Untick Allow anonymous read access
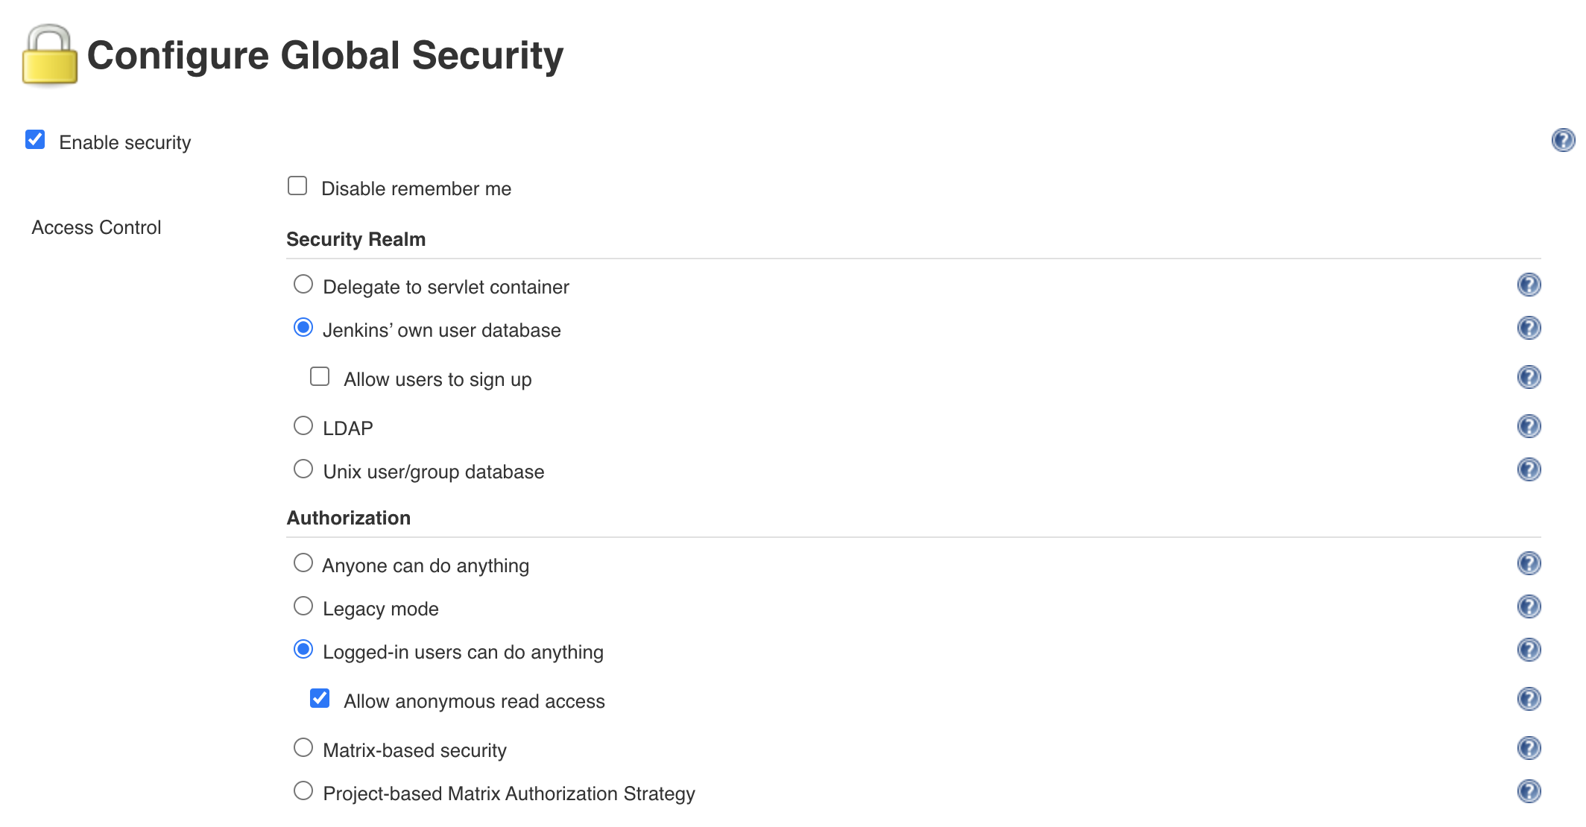This screenshot has width=1586, height=827. click(x=320, y=699)
